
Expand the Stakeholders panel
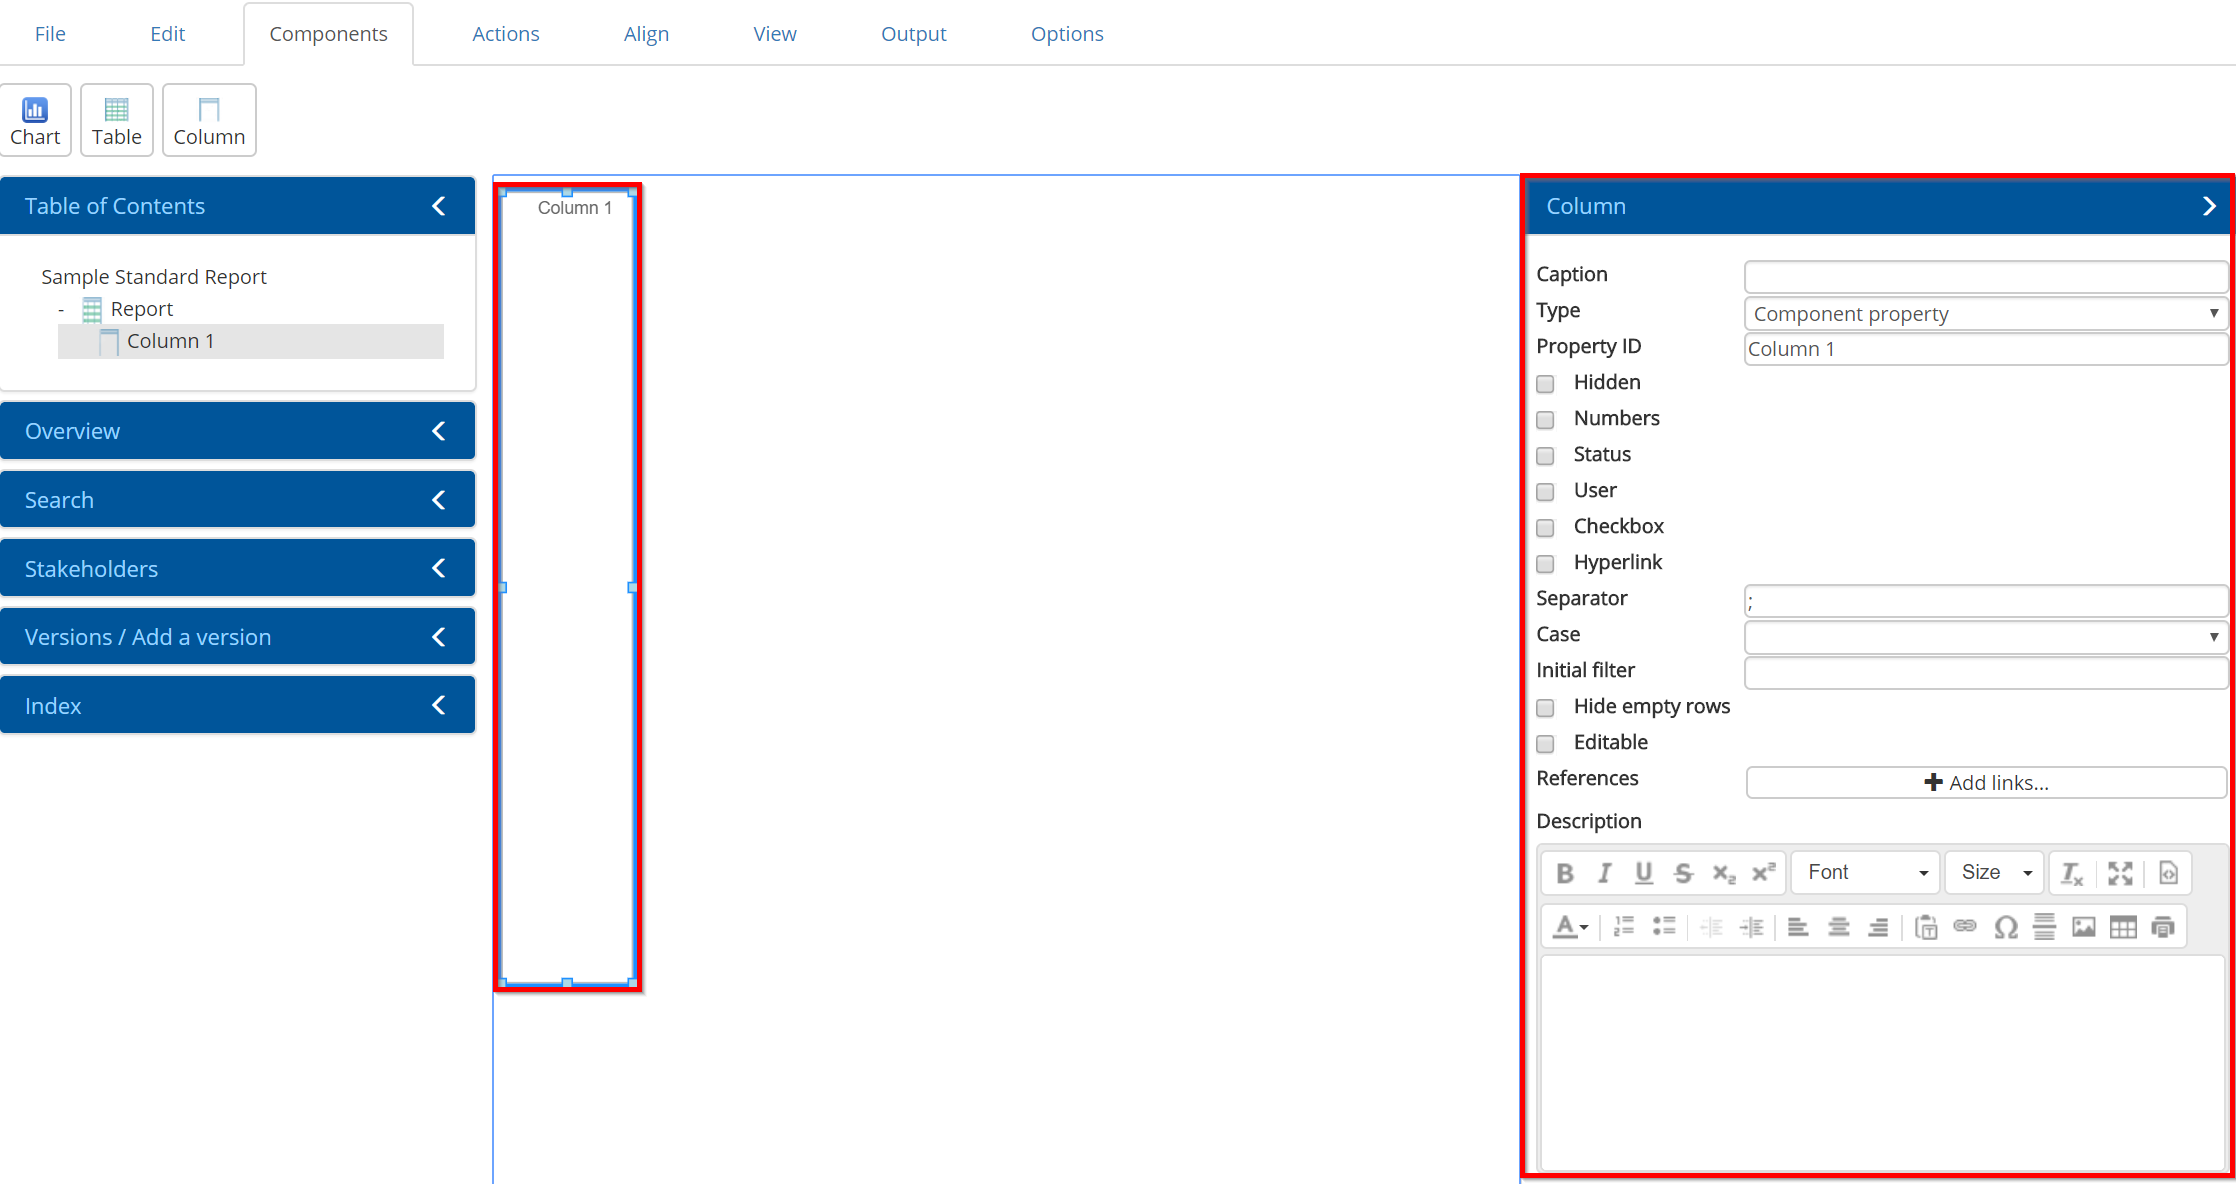[238, 568]
